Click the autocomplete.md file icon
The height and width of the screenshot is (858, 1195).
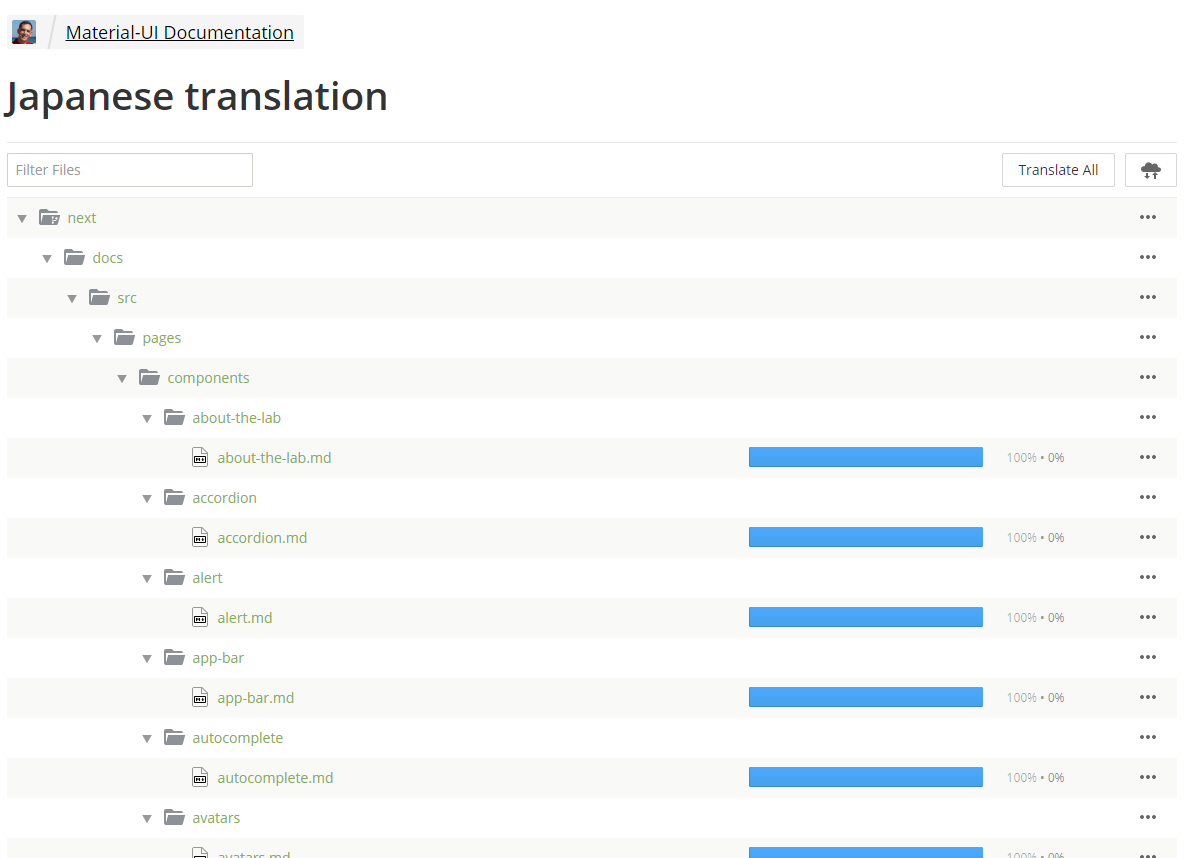[200, 777]
